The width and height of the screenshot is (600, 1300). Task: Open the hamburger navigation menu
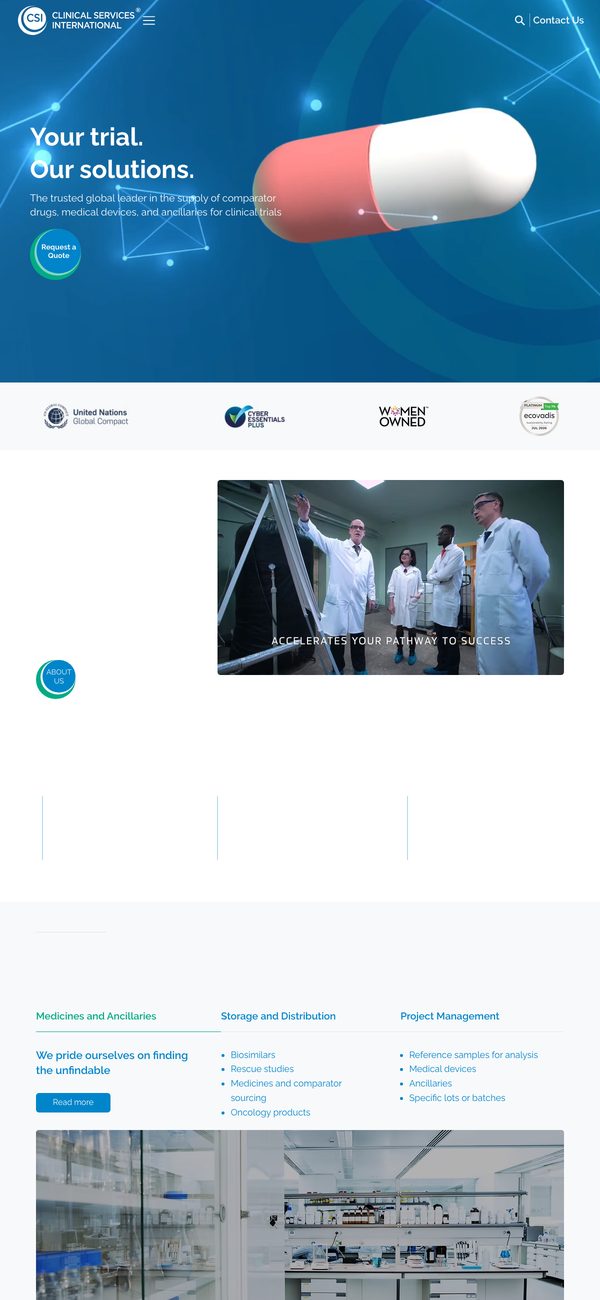click(x=149, y=20)
